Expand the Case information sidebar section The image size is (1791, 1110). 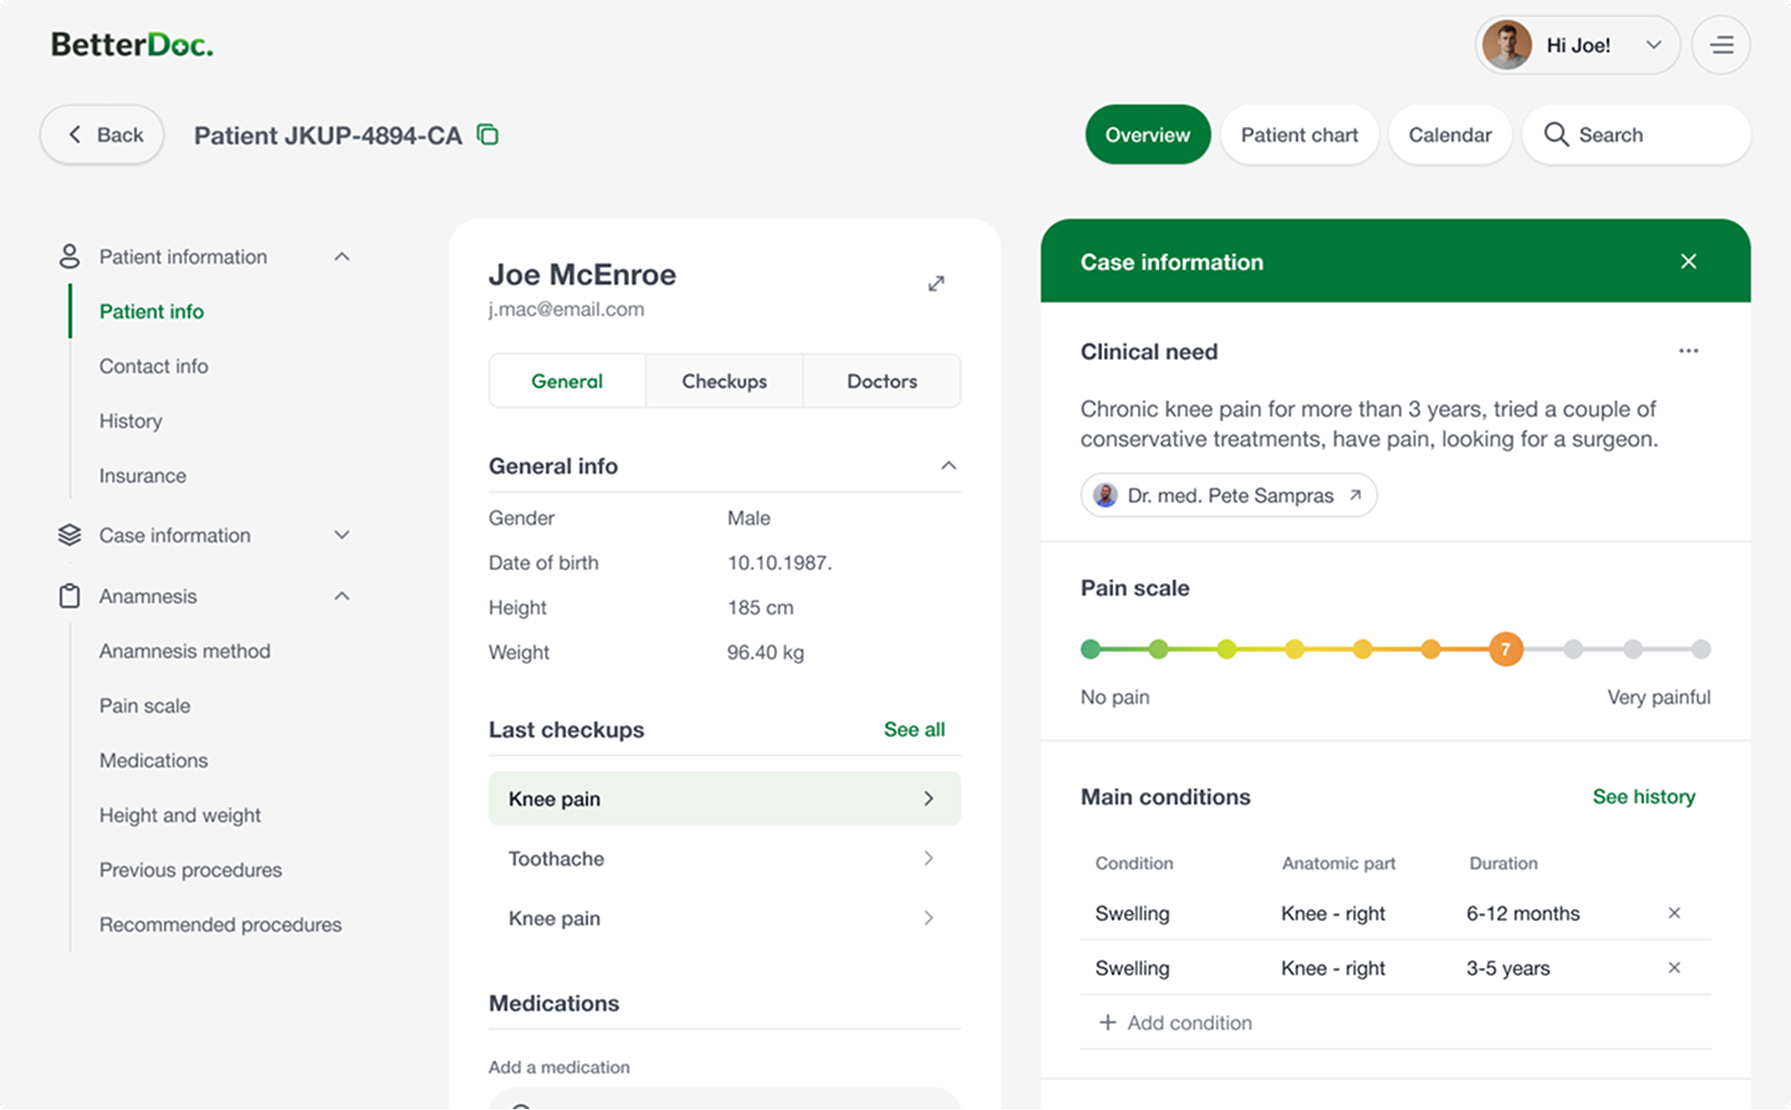(342, 535)
